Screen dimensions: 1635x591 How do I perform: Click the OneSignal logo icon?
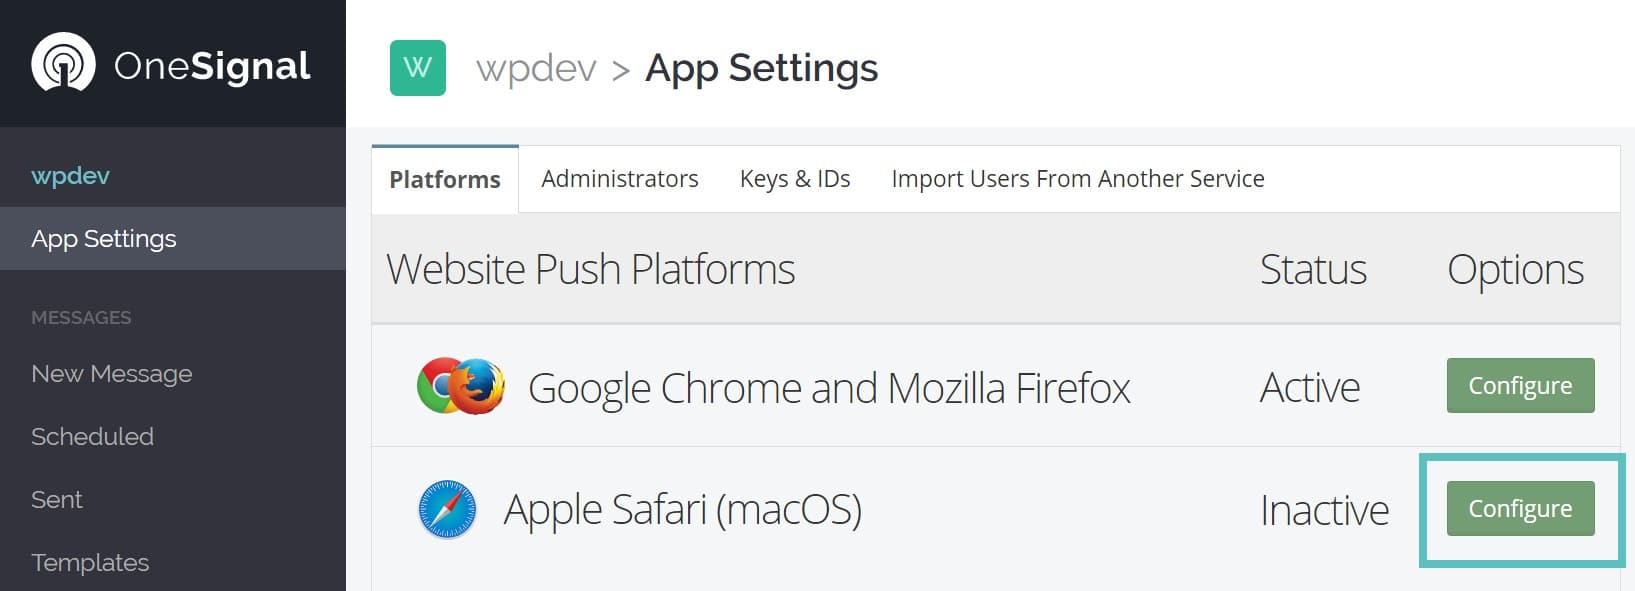(63, 63)
